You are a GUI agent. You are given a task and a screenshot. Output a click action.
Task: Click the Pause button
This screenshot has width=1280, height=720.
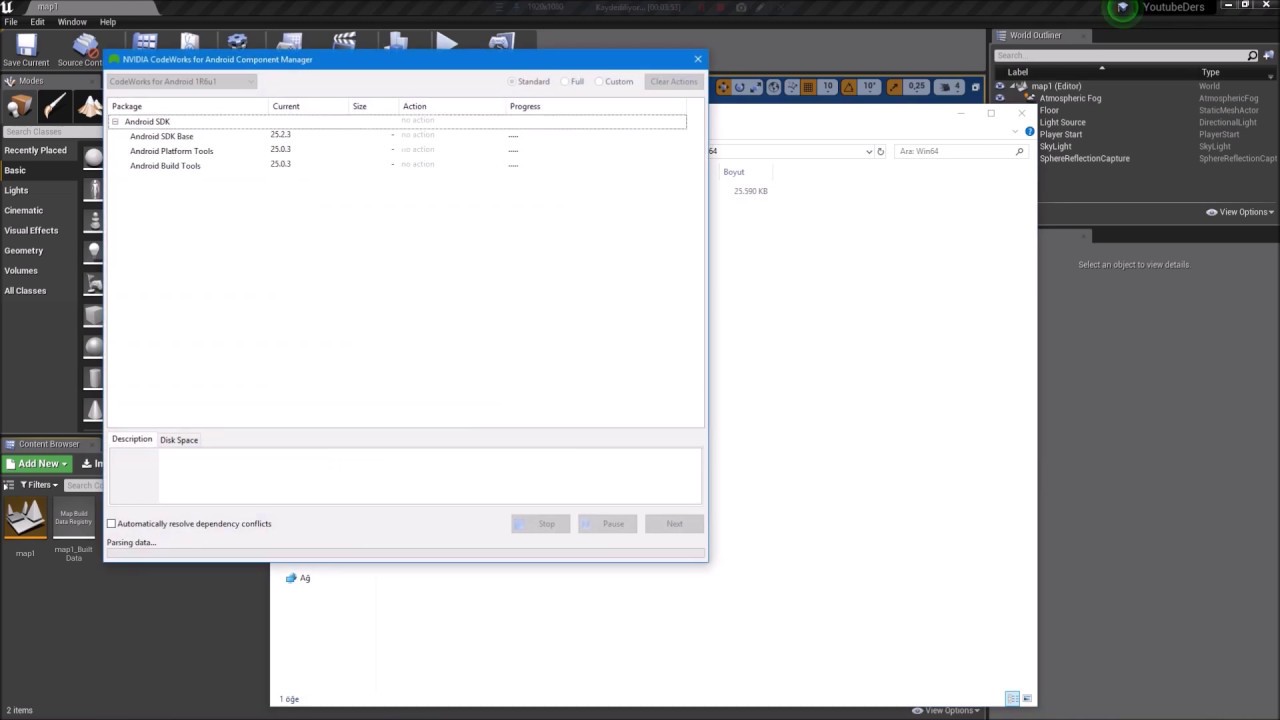click(x=607, y=524)
